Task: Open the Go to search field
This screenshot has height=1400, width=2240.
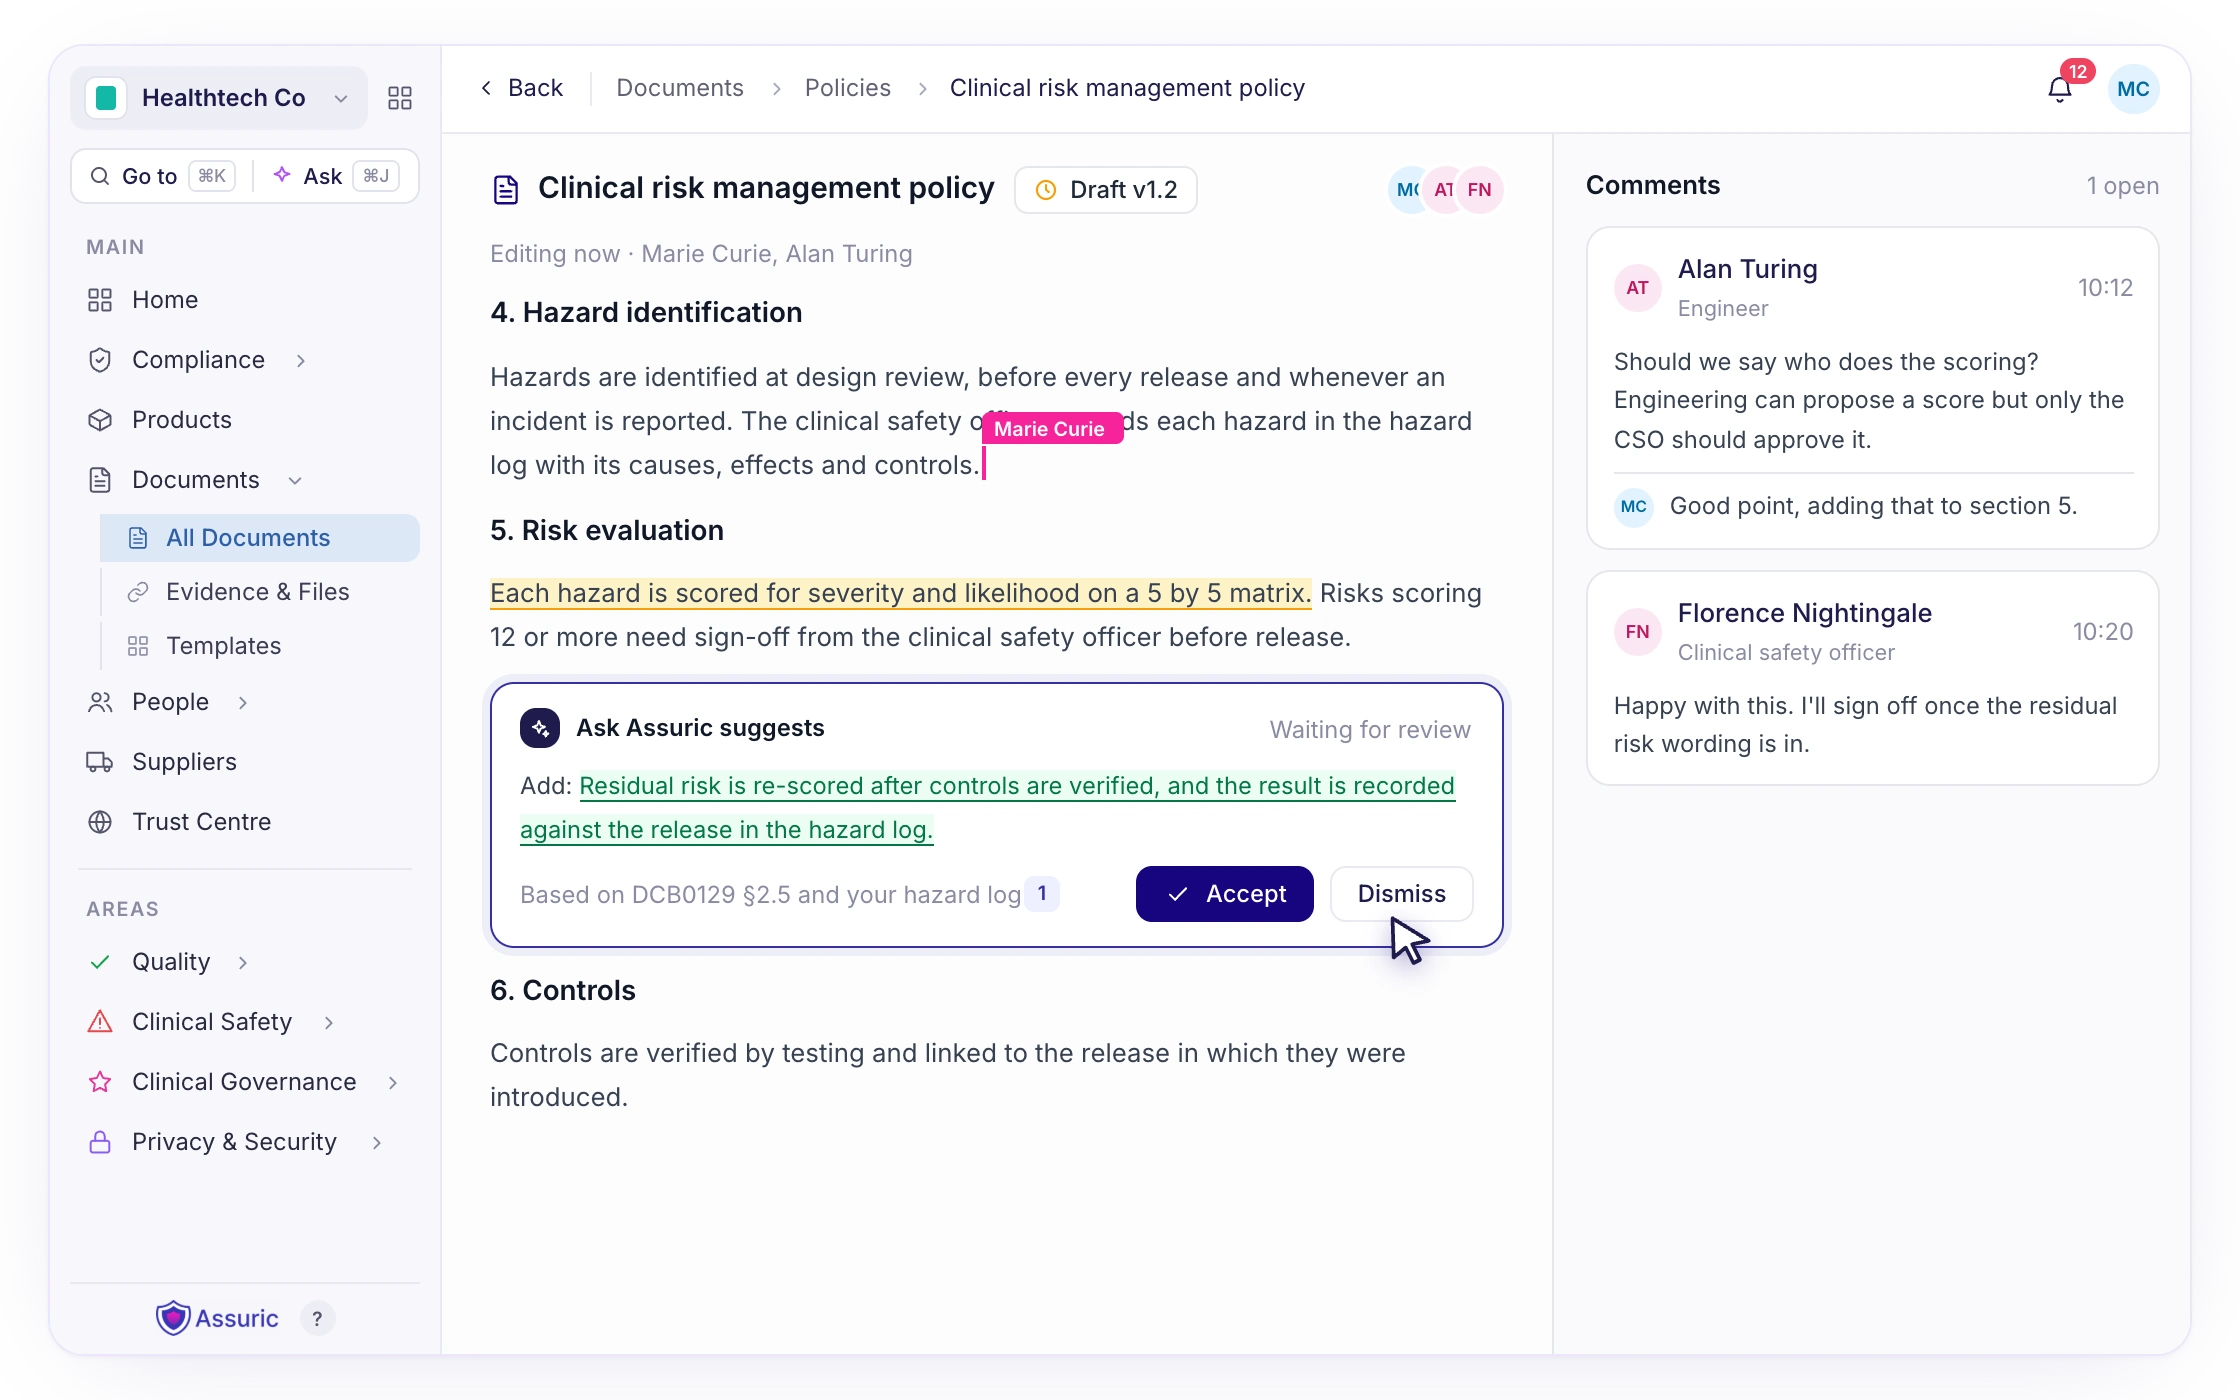Action: pos(163,176)
